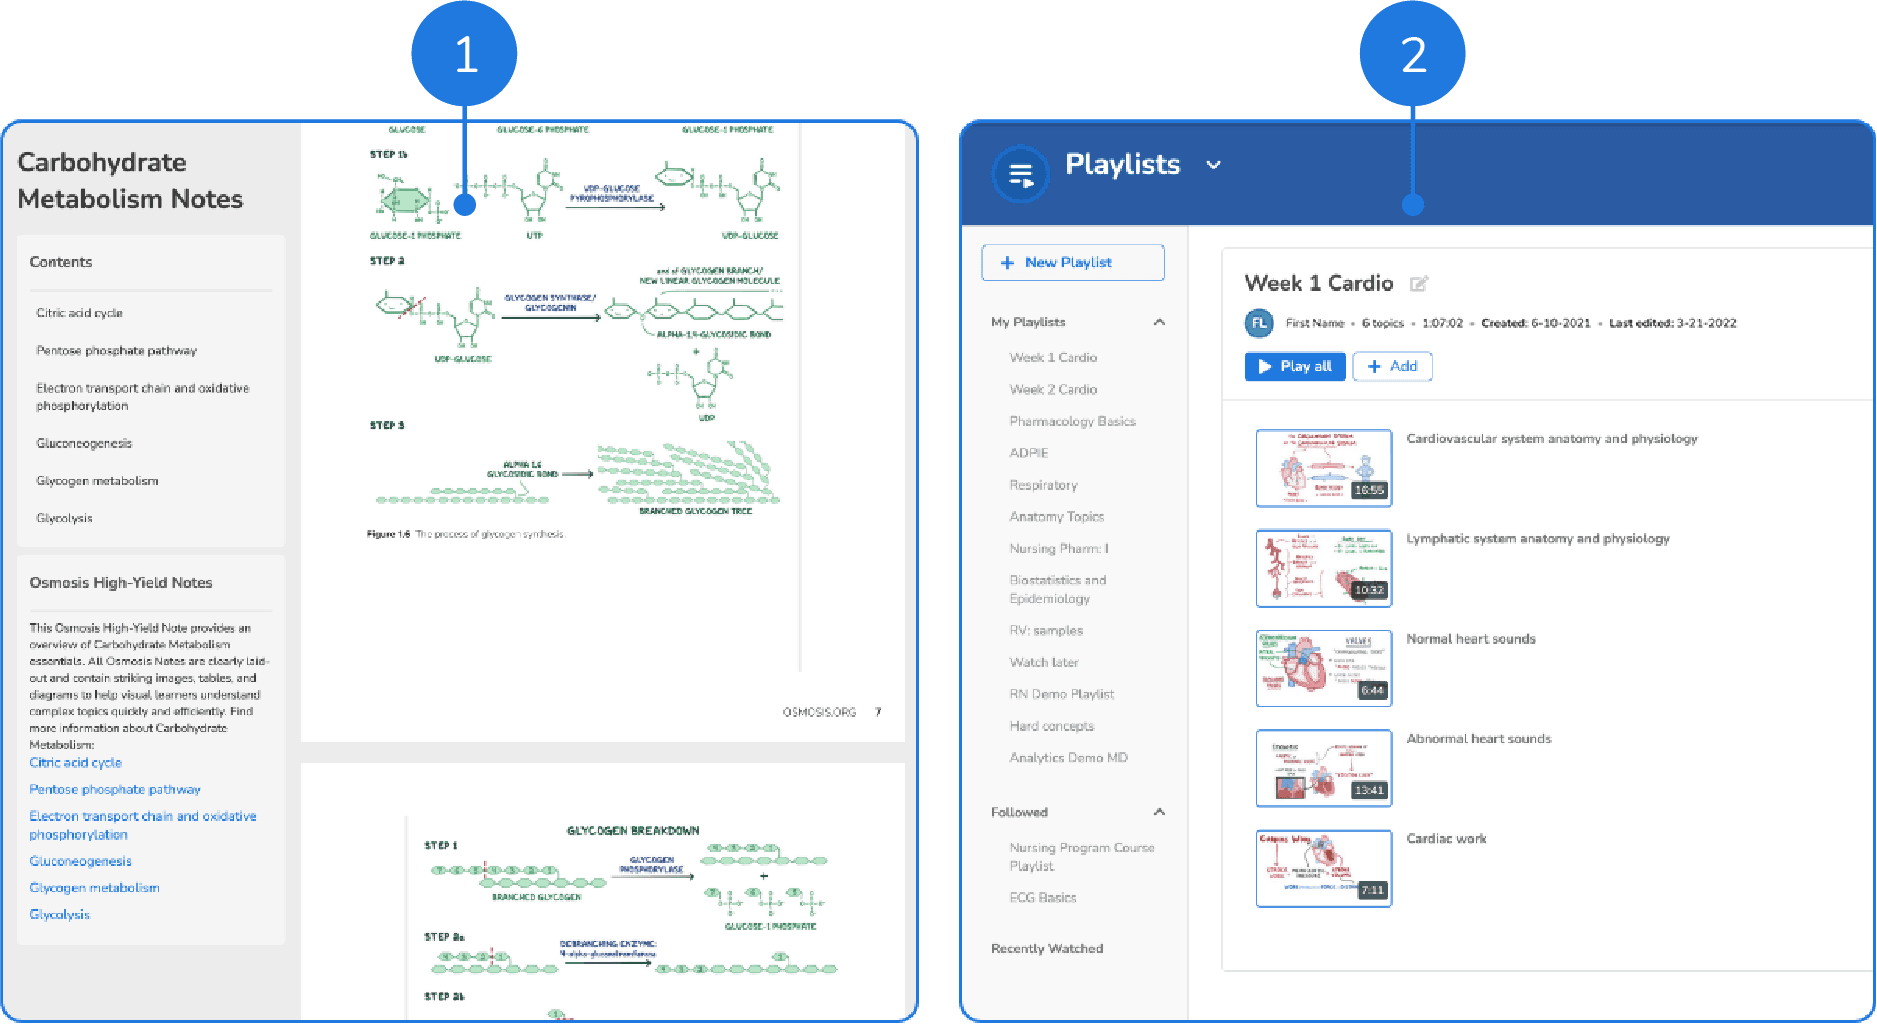
Task: Follow the Citric acid cycle blue link
Action: 75,763
